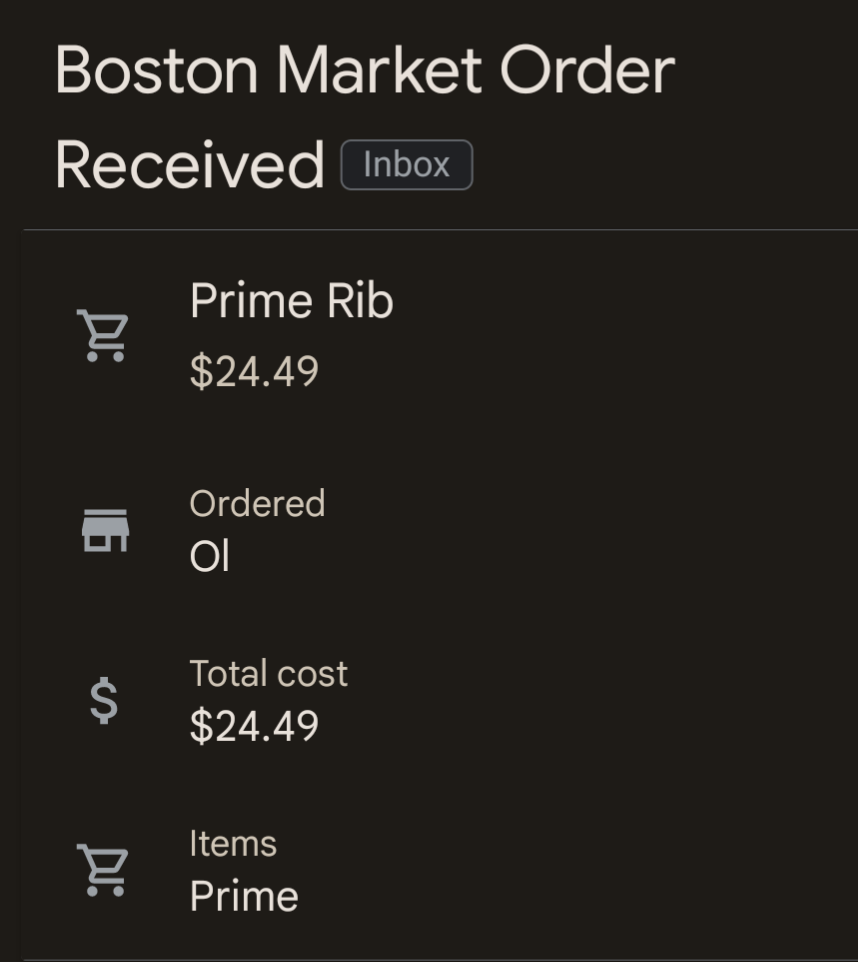The height and width of the screenshot is (962, 858).
Task: Click the word 'Received' in the subject
Action: coord(190,165)
